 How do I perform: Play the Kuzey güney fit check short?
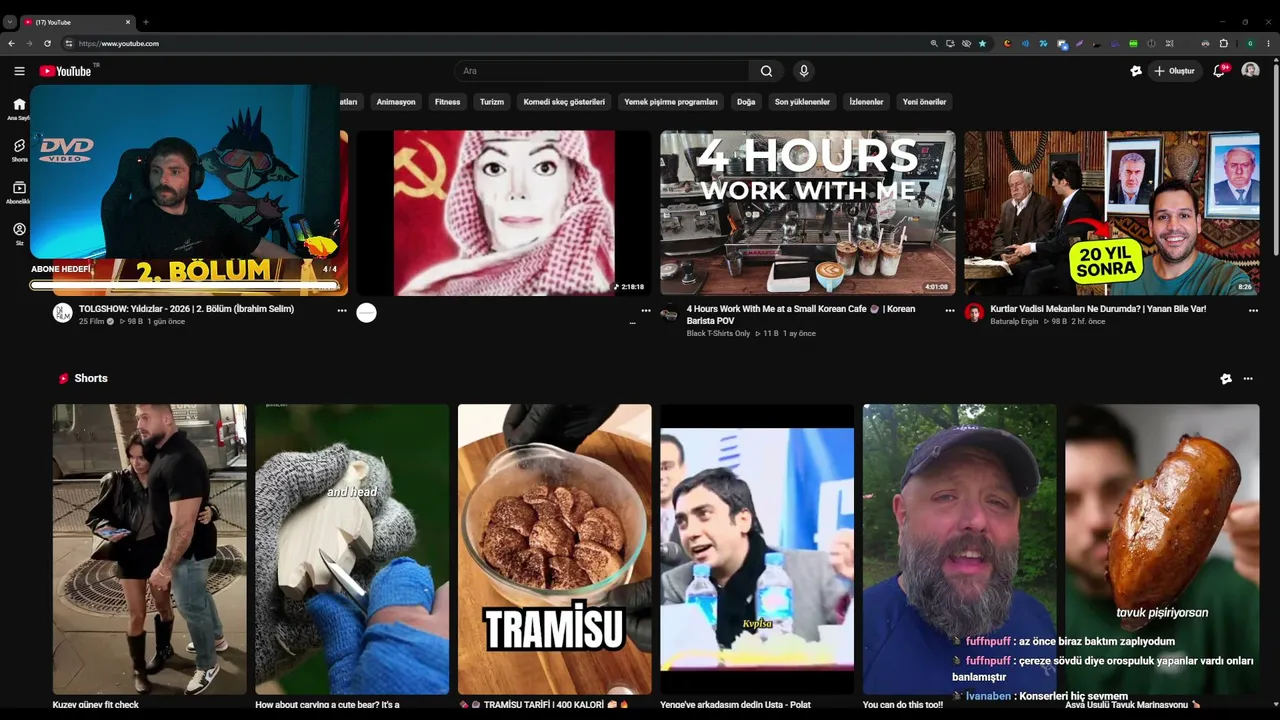click(x=150, y=549)
